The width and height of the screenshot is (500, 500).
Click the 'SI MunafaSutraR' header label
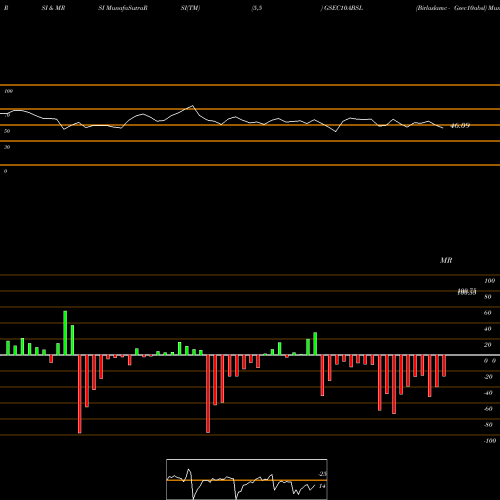[x=123, y=8]
